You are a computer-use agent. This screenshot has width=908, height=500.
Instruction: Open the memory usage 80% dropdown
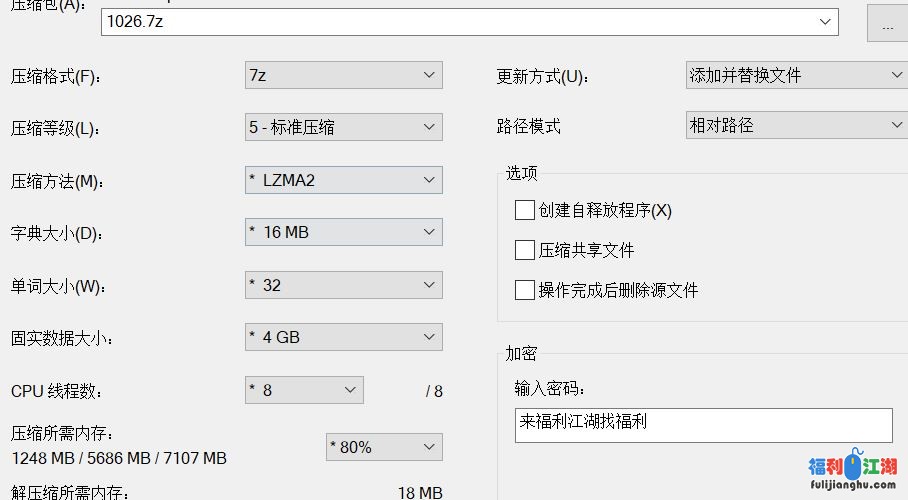coord(429,447)
